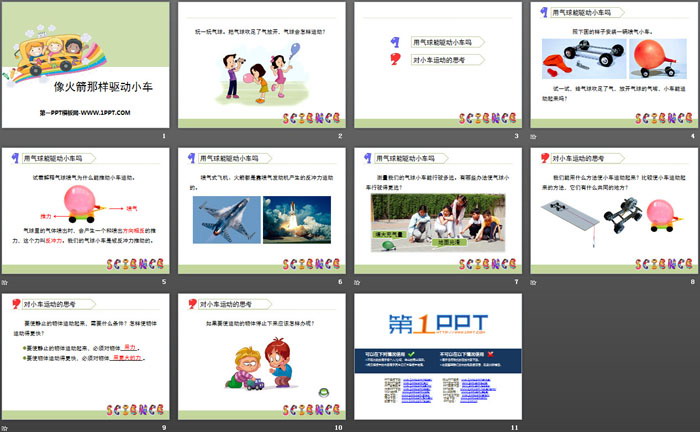The height and width of the screenshot is (432, 700).
Task: Click the red pushpin icon on slide 3
Action: click(x=396, y=61)
